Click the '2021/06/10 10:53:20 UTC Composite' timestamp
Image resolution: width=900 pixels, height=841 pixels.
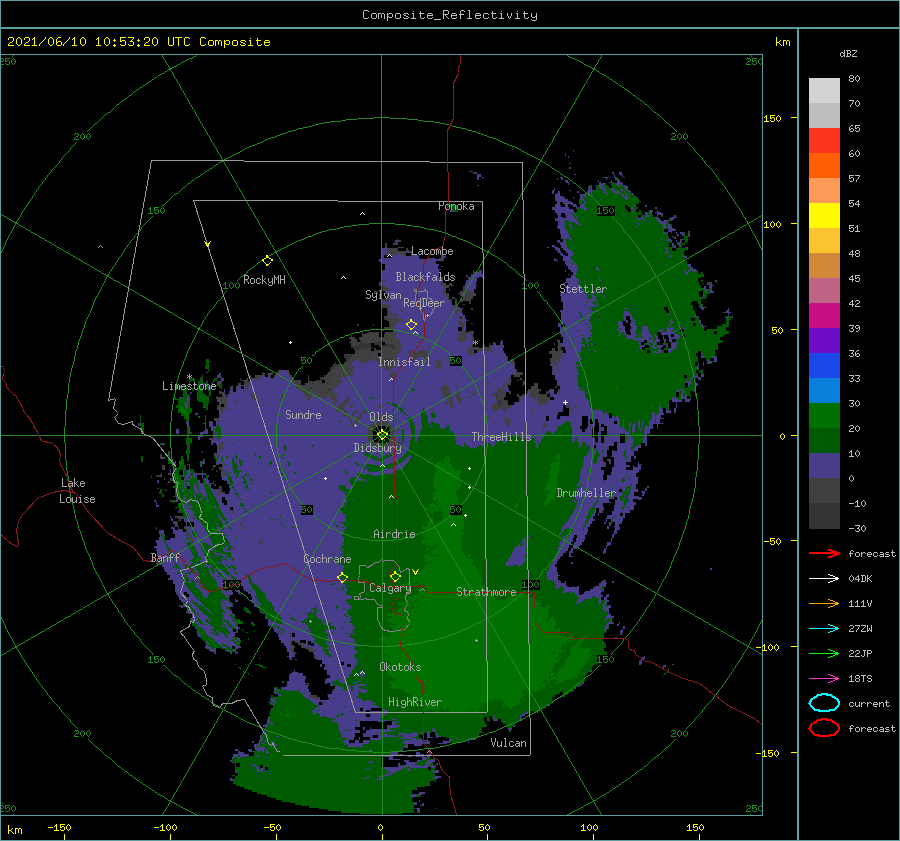(138, 42)
